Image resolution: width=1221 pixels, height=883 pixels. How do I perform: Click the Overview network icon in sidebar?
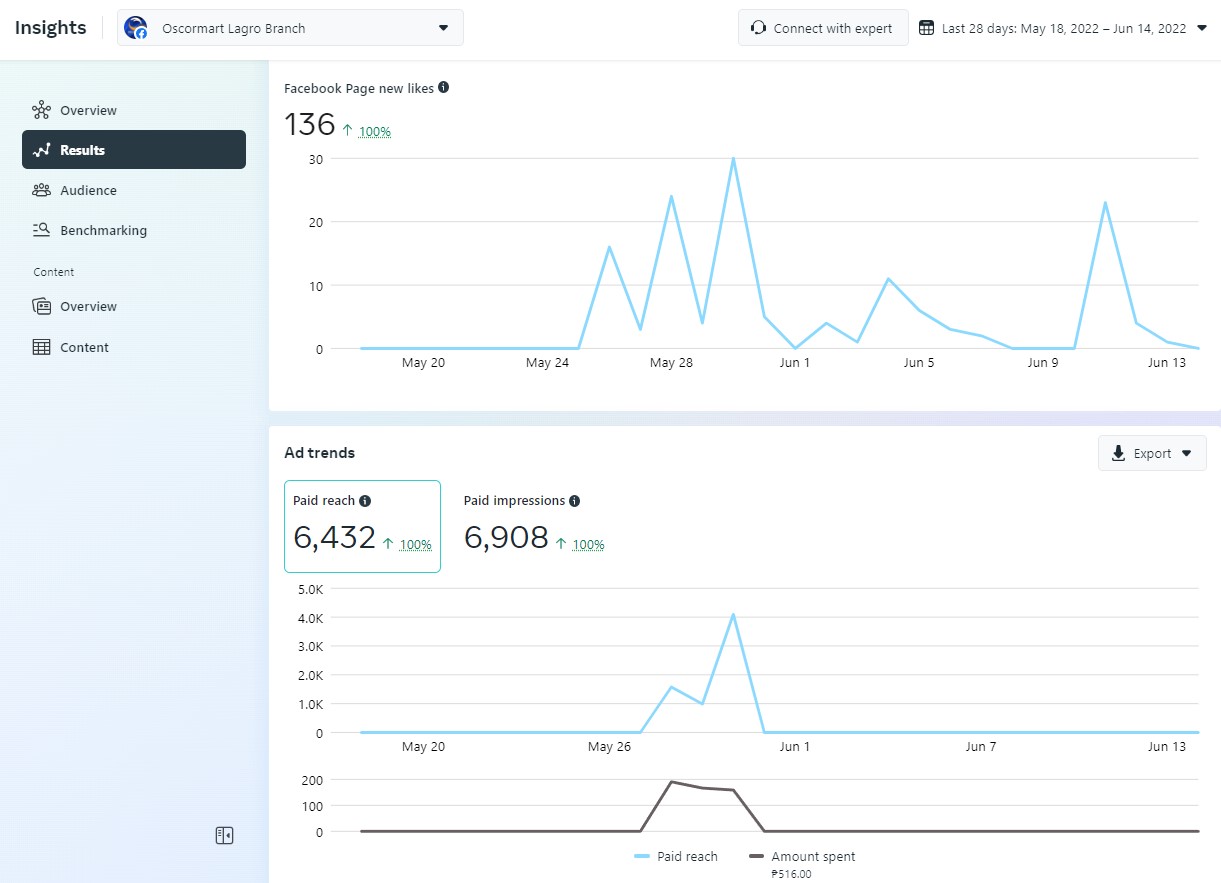click(x=41, y=110)
